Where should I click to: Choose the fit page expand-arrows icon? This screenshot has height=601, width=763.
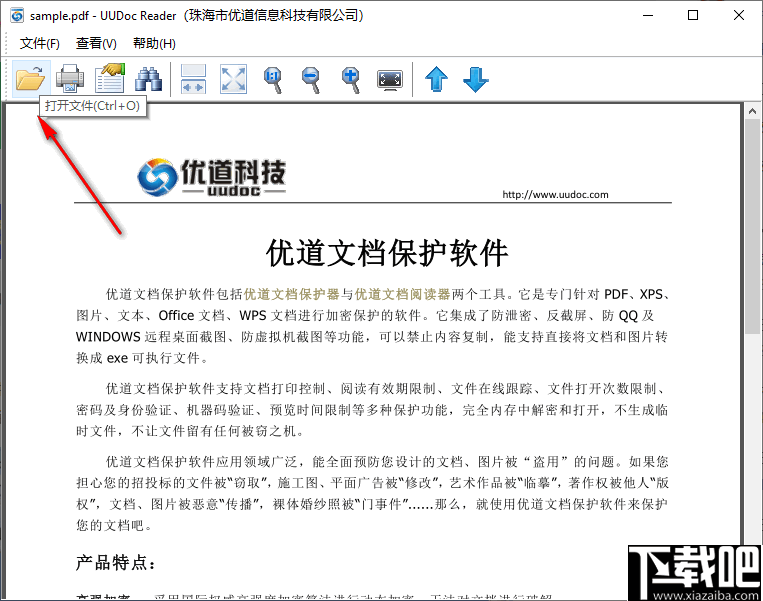(x=233, y=79)
